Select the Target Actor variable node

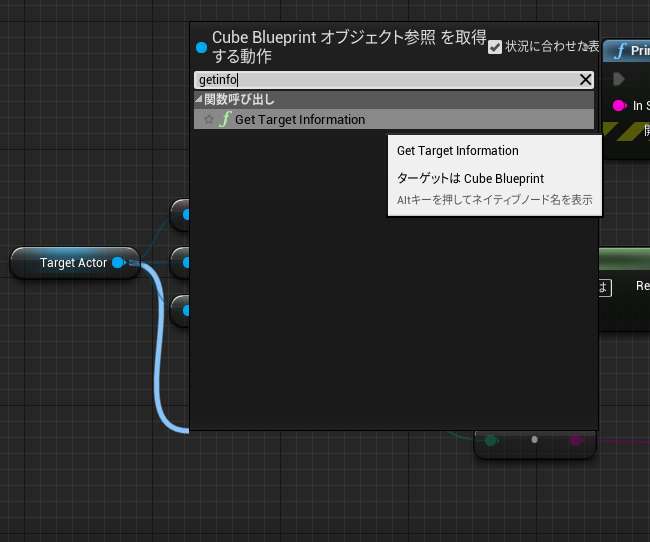75,262
